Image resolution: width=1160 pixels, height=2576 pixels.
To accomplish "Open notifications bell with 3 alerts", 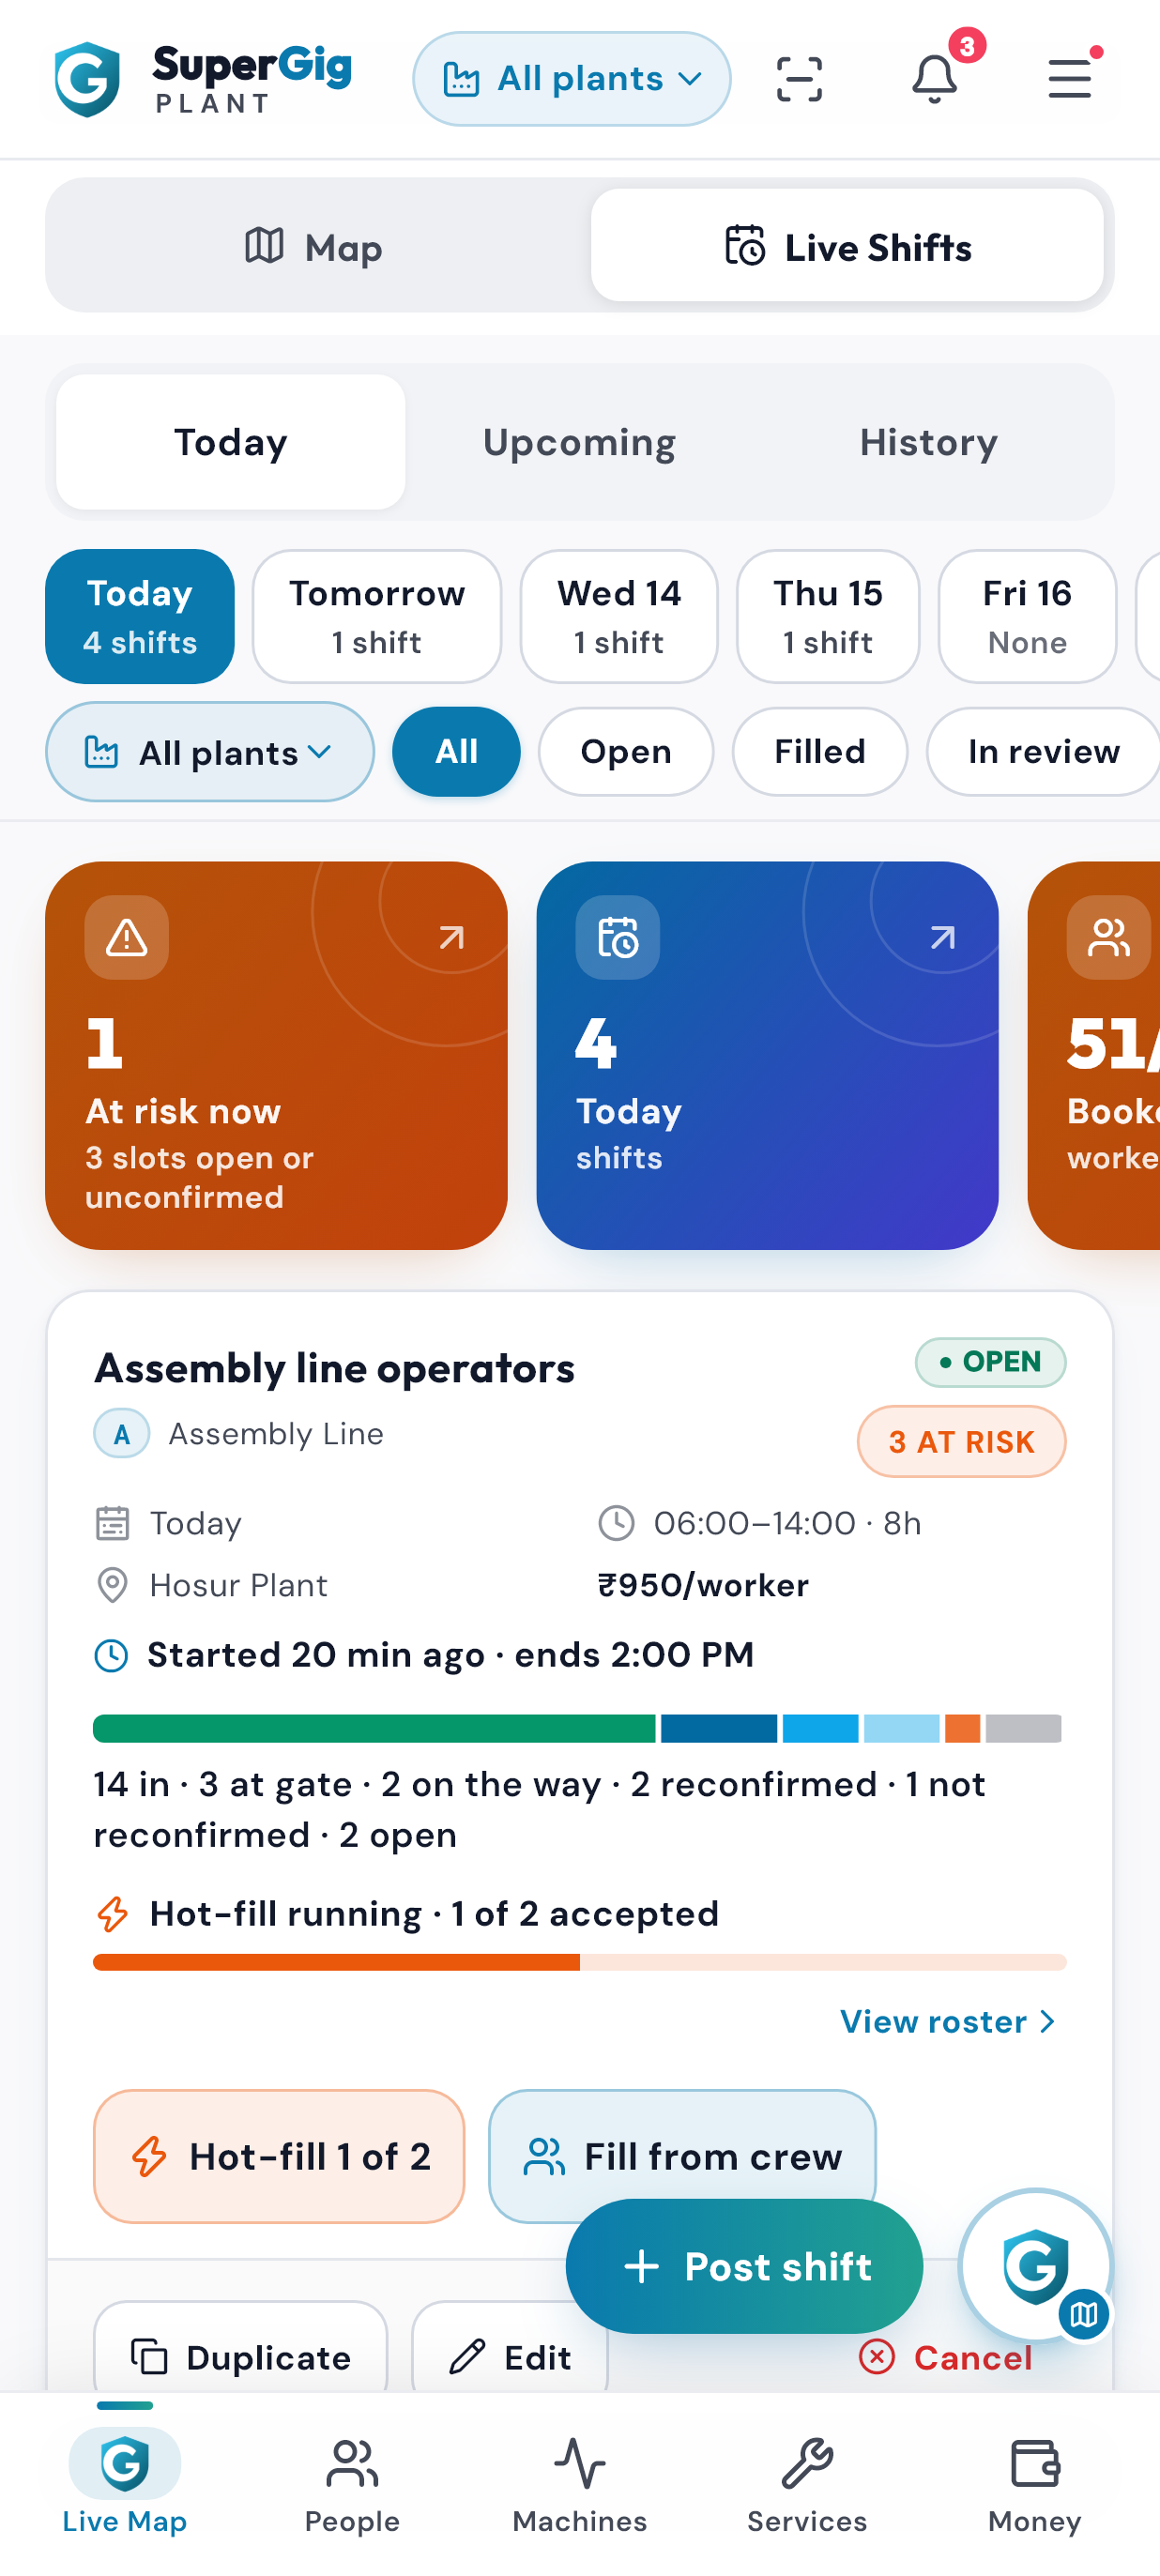I will click(935, 79).
